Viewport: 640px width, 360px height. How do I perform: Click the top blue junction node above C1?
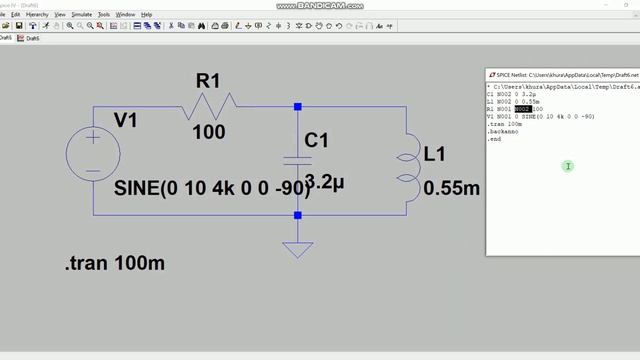click(x=298, y=107)
